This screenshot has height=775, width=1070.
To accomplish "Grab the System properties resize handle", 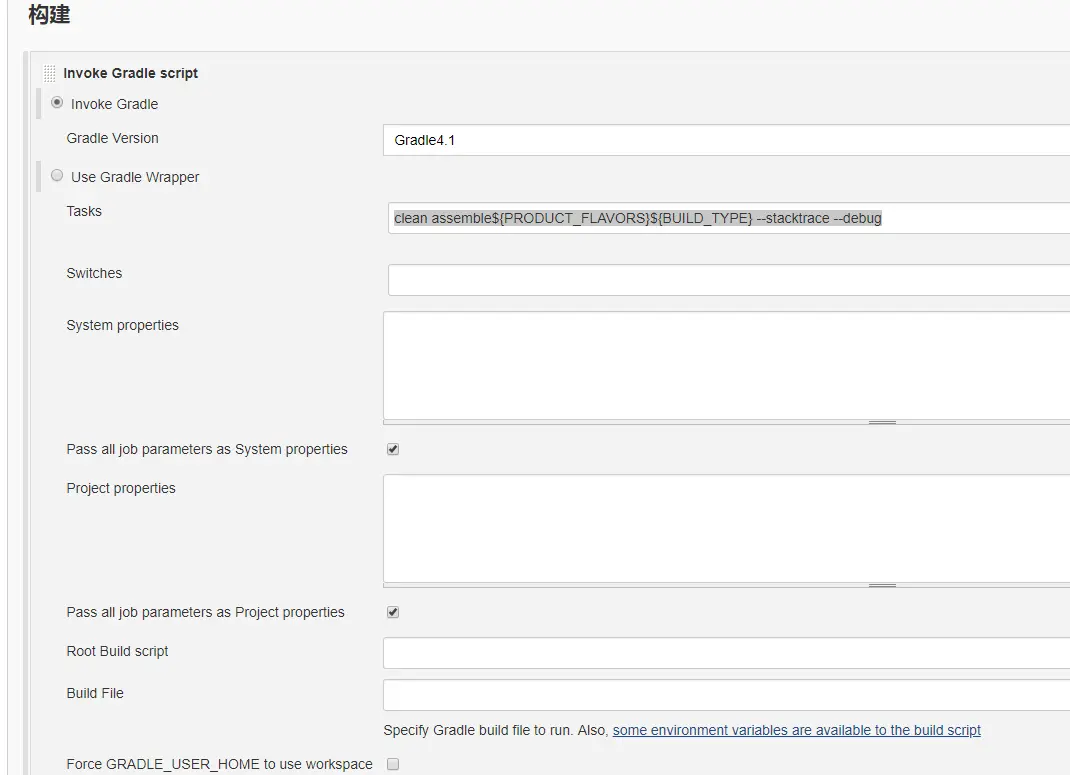I will (x=882, y=423).
